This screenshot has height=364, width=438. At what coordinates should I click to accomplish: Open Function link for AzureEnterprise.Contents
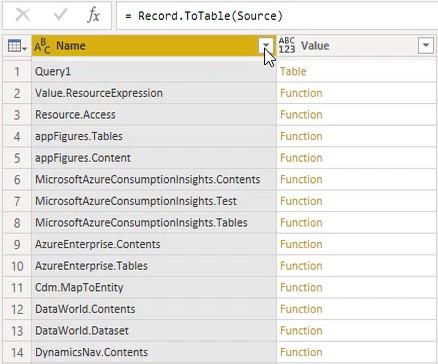[301, 244]
